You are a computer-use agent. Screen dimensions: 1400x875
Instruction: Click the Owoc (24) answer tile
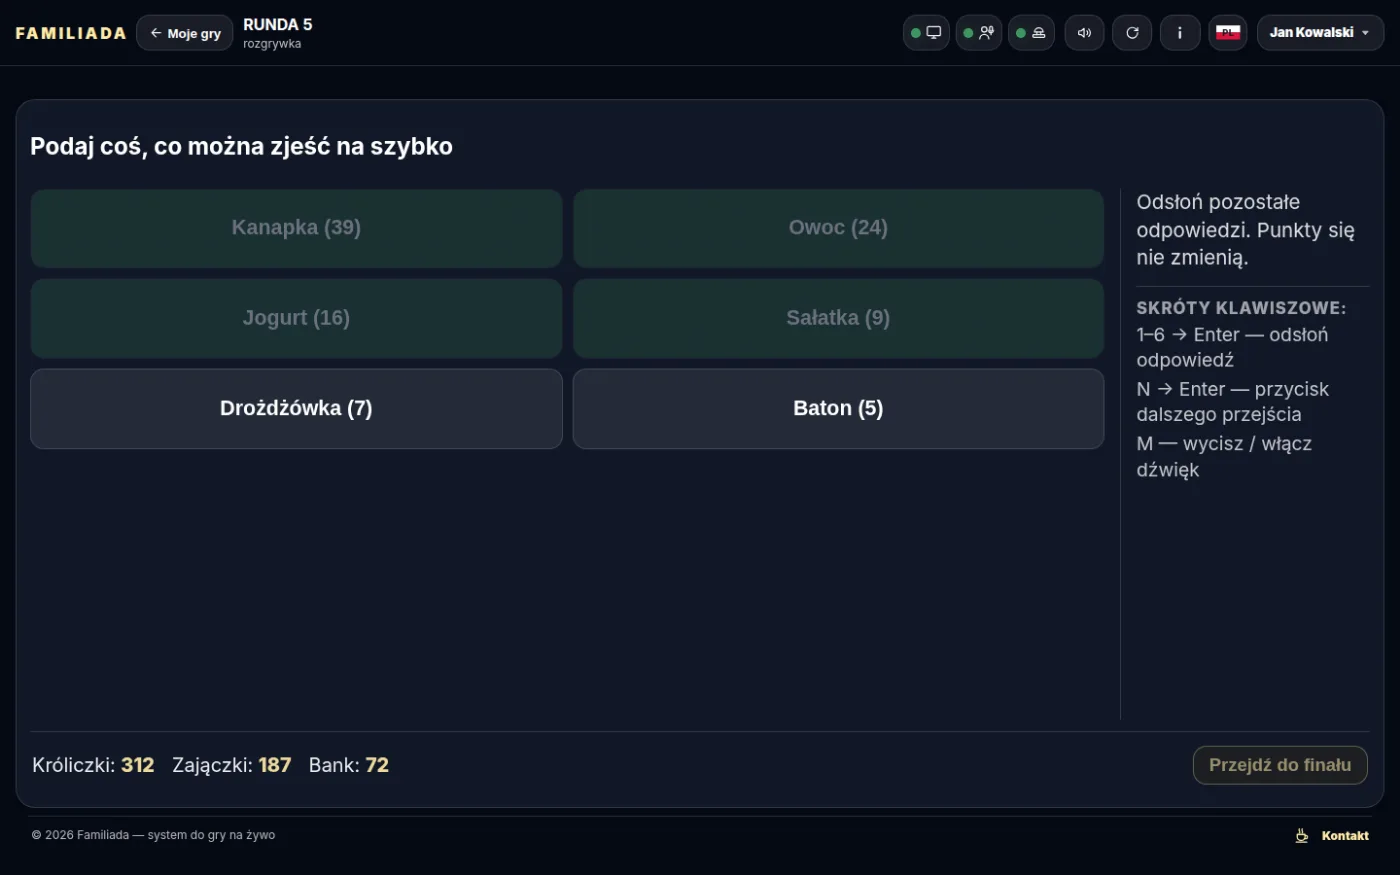(838, 228)
